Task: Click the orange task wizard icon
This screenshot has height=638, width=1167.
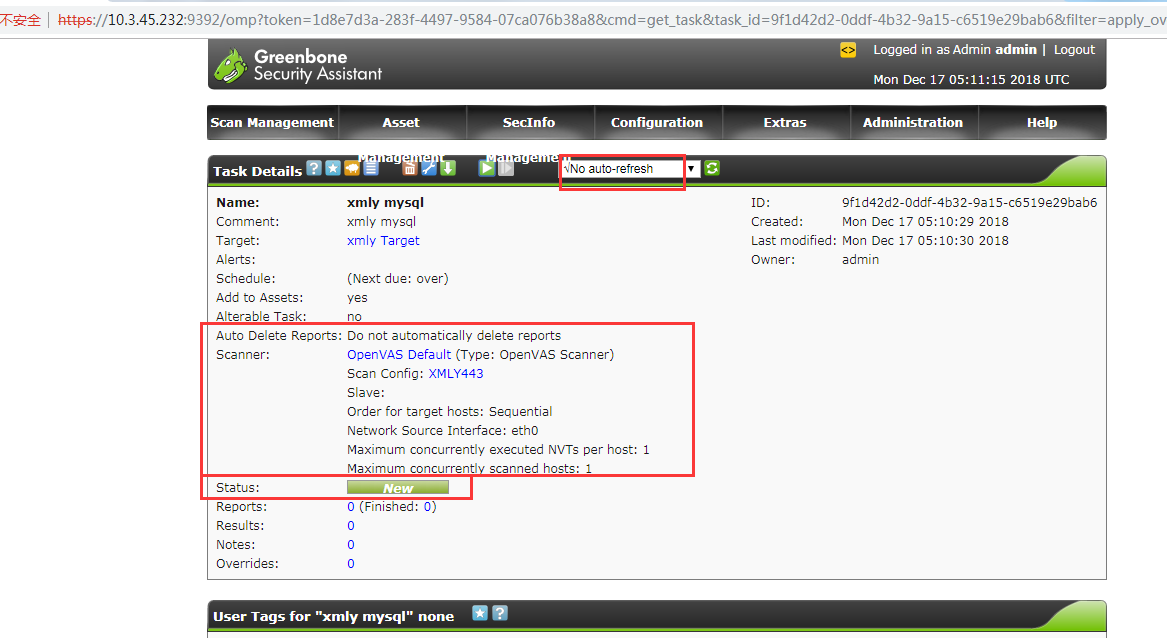Action: (x=351, y=168)
